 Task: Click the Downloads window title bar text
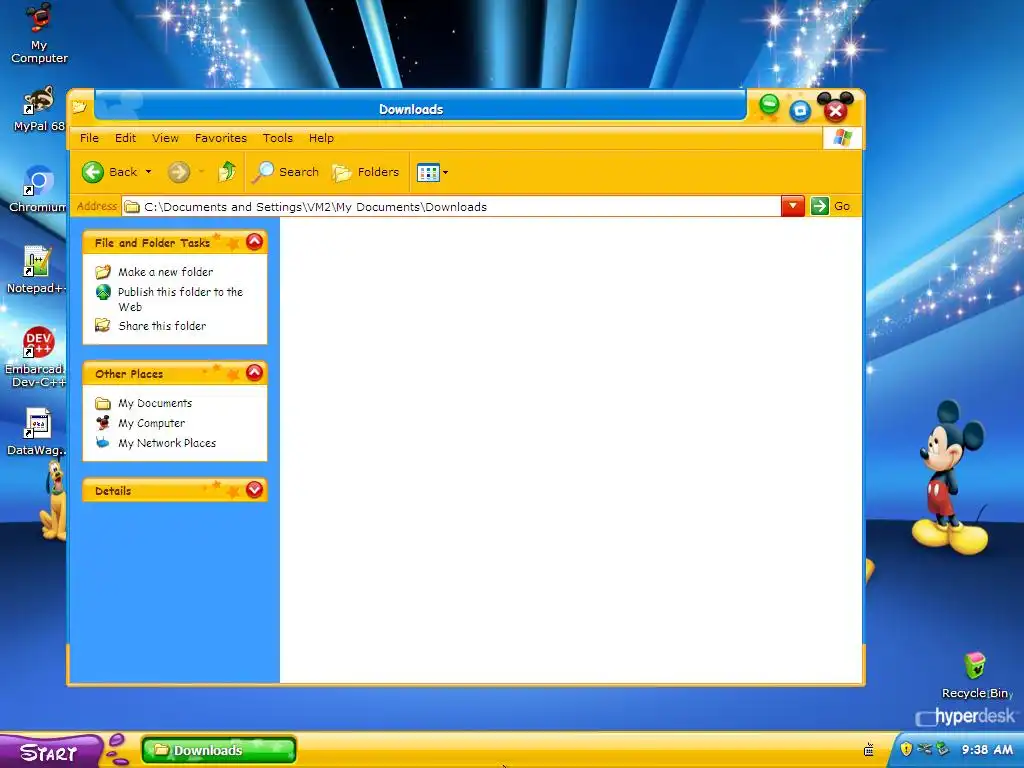411,109
